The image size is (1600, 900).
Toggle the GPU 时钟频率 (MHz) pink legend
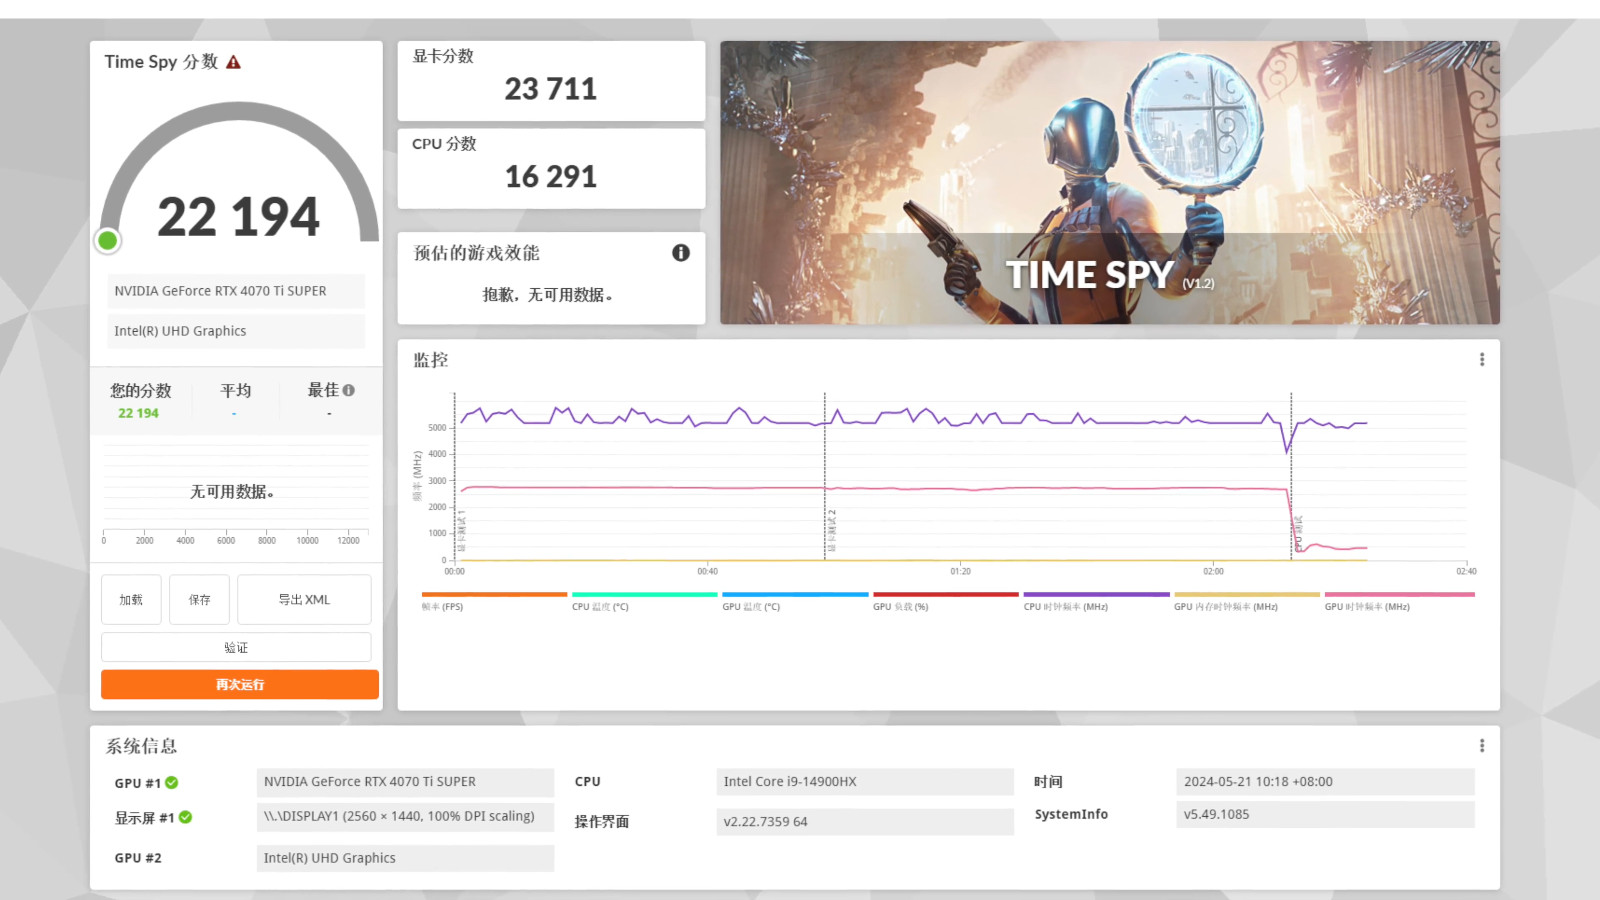click(x=1398, y=601)
